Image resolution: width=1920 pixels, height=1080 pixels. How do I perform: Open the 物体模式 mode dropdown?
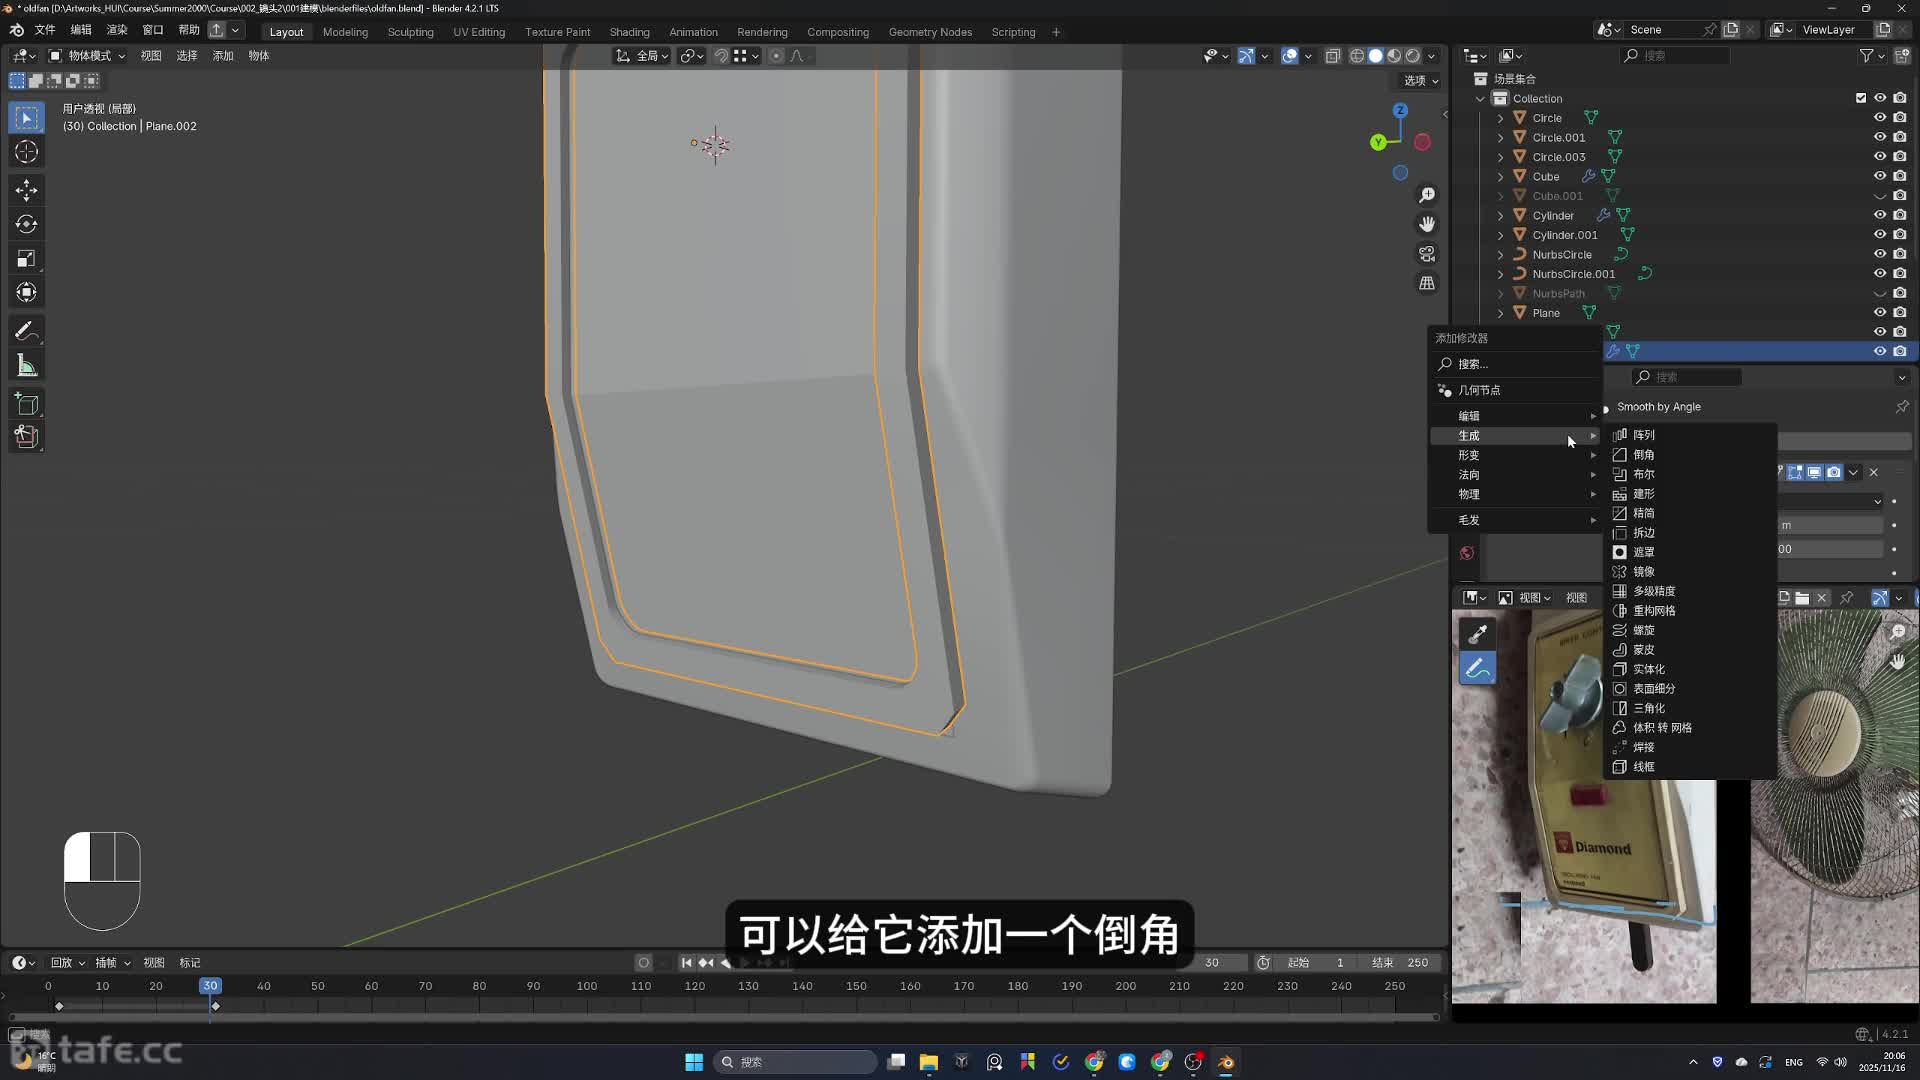[88, 56]
